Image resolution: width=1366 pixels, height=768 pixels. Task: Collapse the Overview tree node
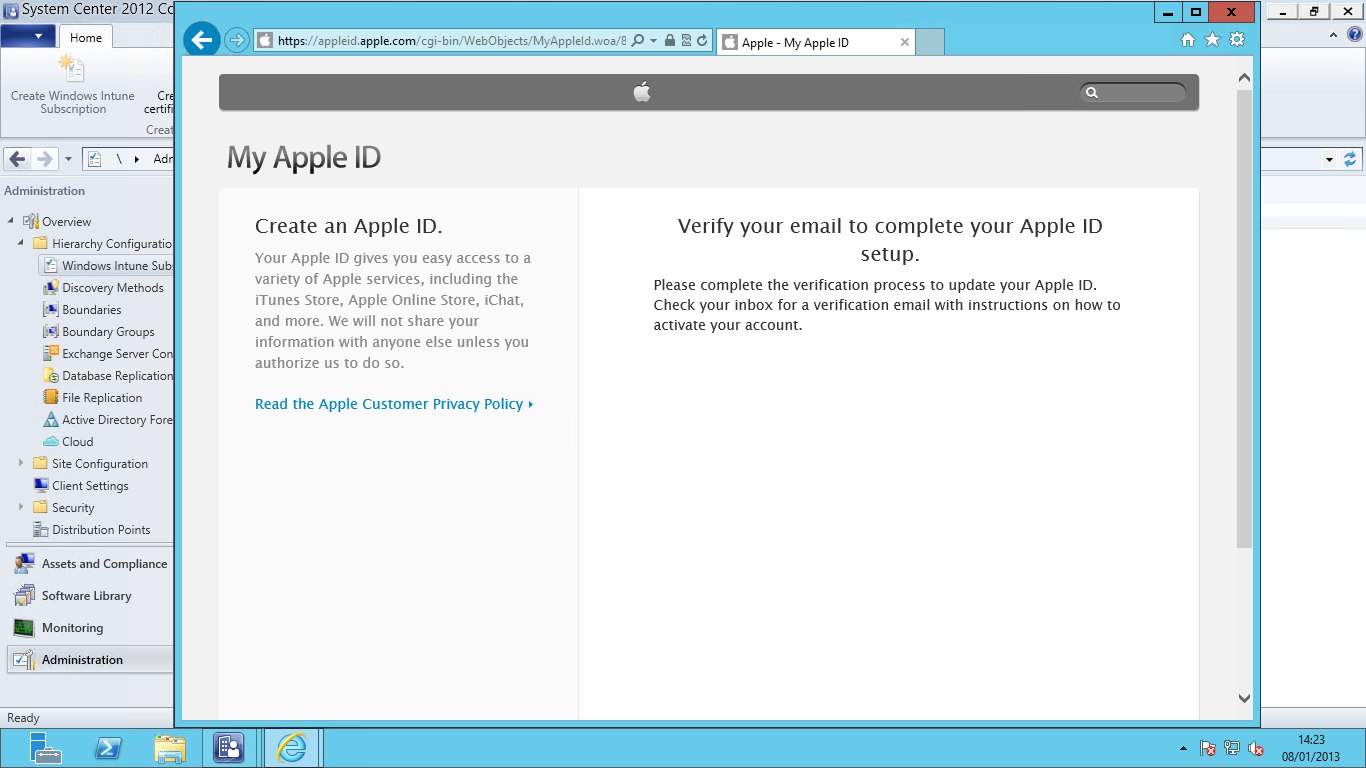(x=11, y=221)
